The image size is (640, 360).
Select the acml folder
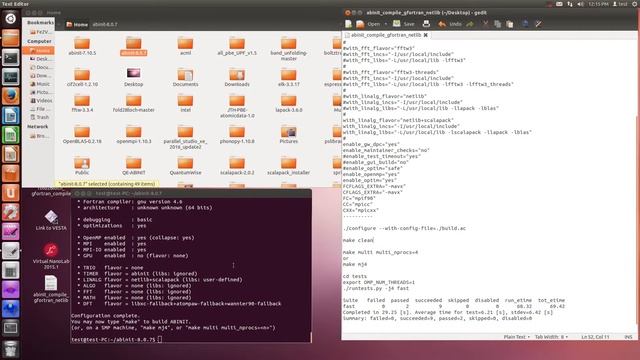[185, 46]
